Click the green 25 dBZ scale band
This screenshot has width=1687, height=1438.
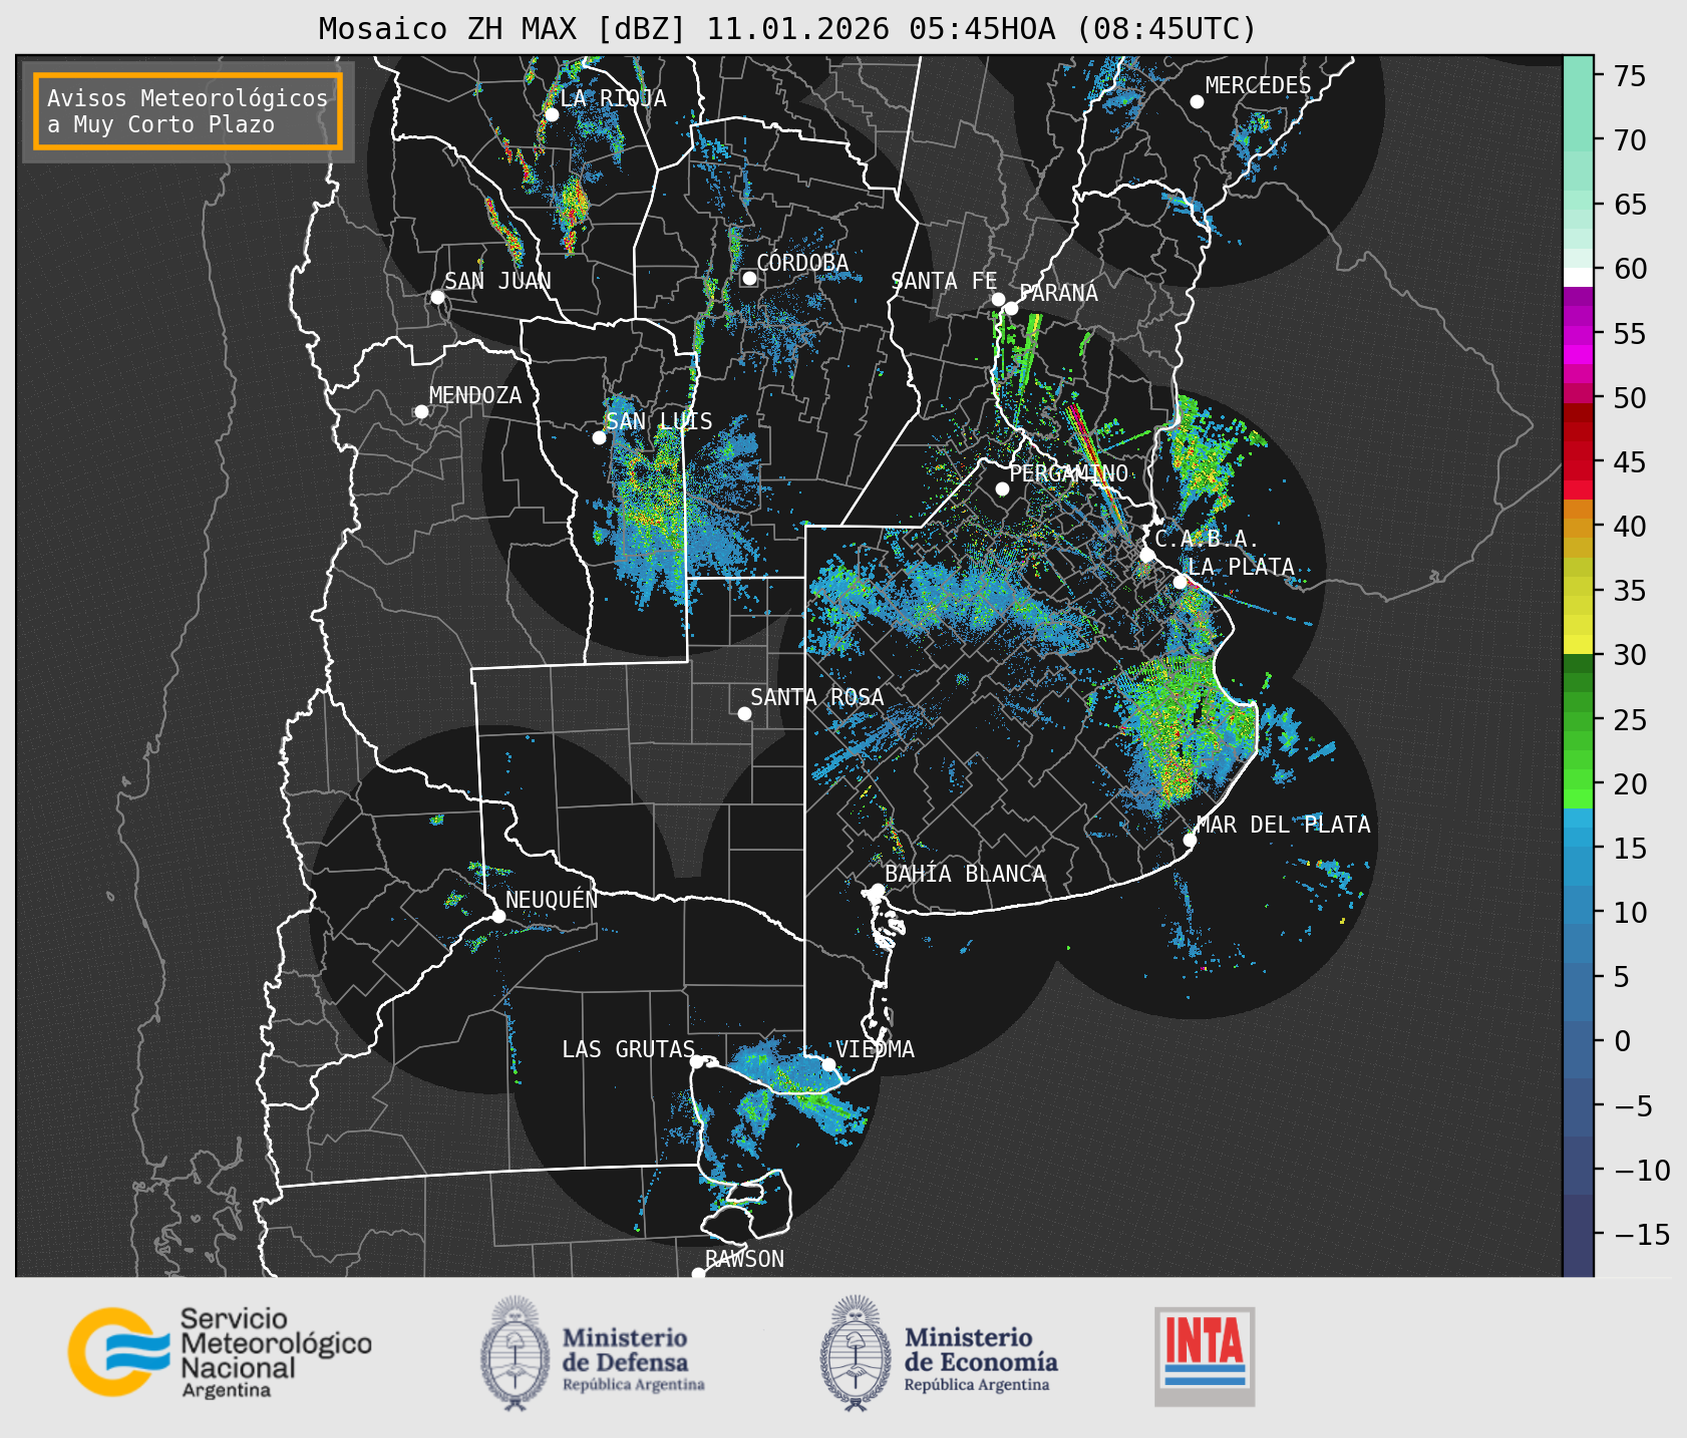click(x=1578, y=720)
